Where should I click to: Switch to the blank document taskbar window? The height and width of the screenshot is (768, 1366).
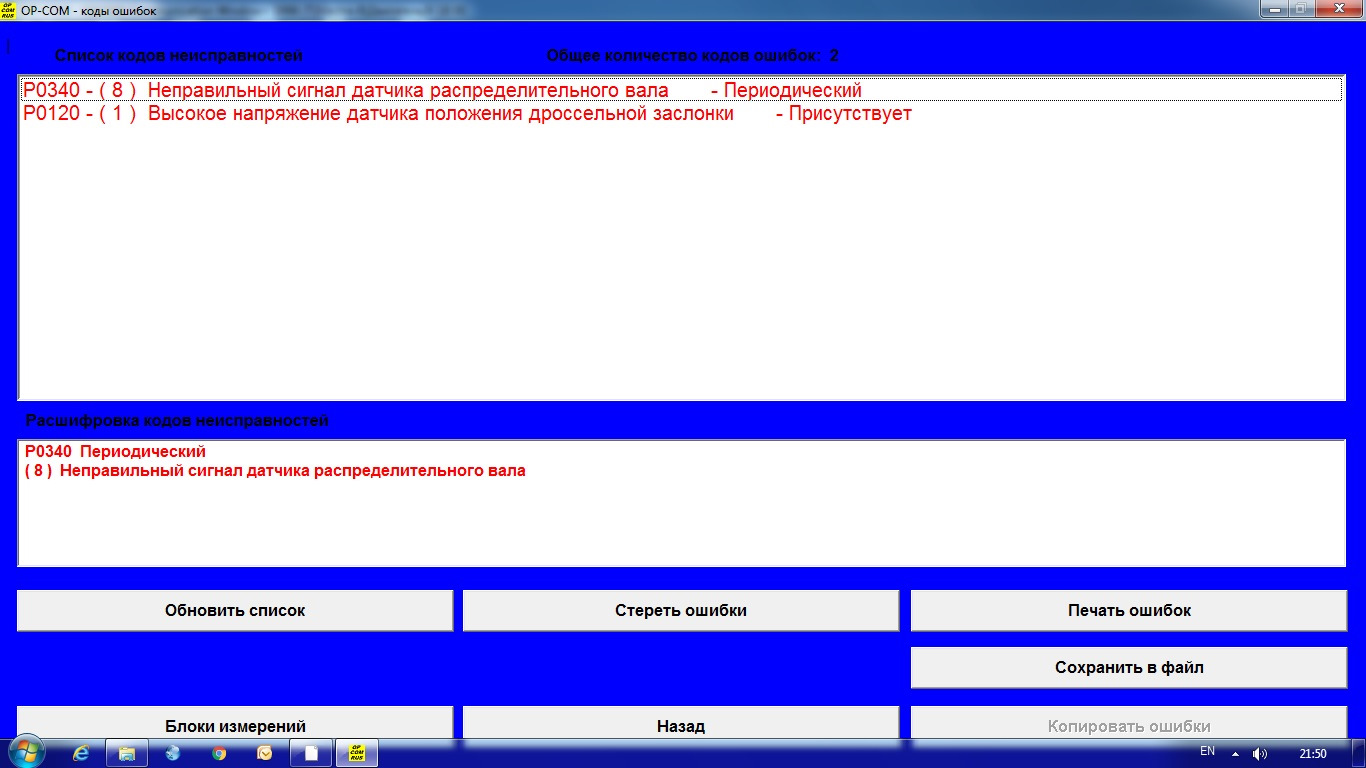click(x=311, y=753)
